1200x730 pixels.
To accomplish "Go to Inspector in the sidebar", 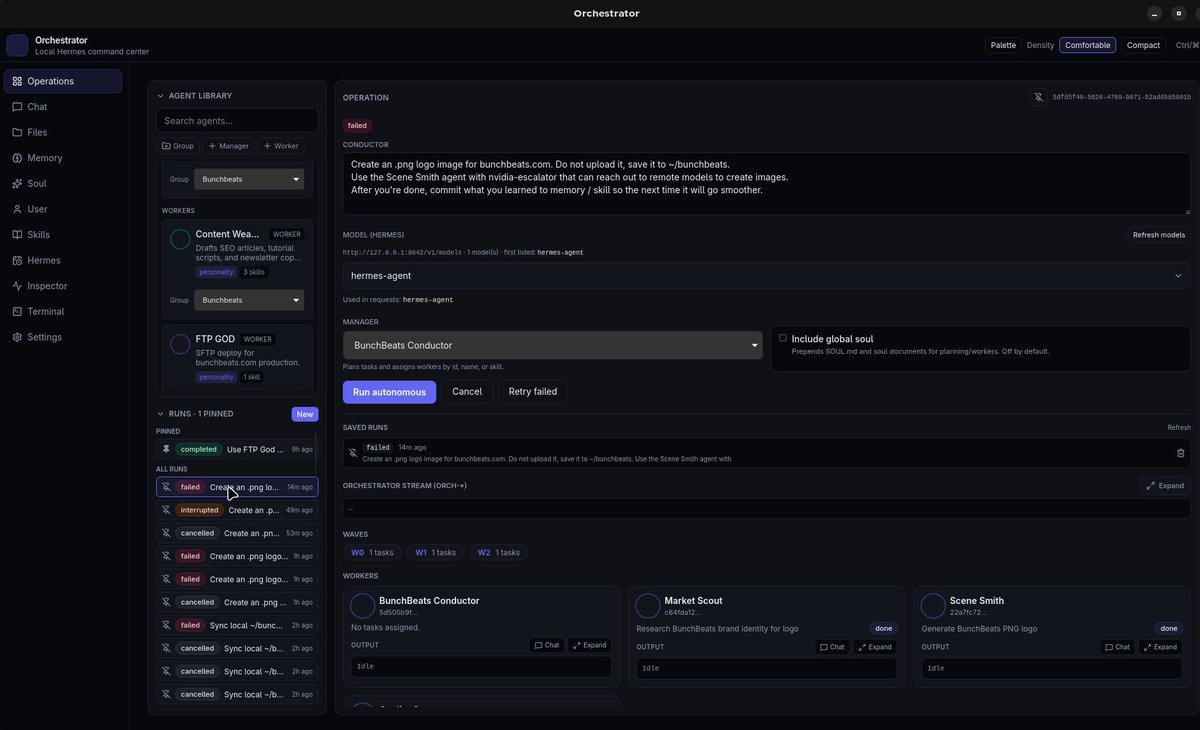I will [63, 286].
